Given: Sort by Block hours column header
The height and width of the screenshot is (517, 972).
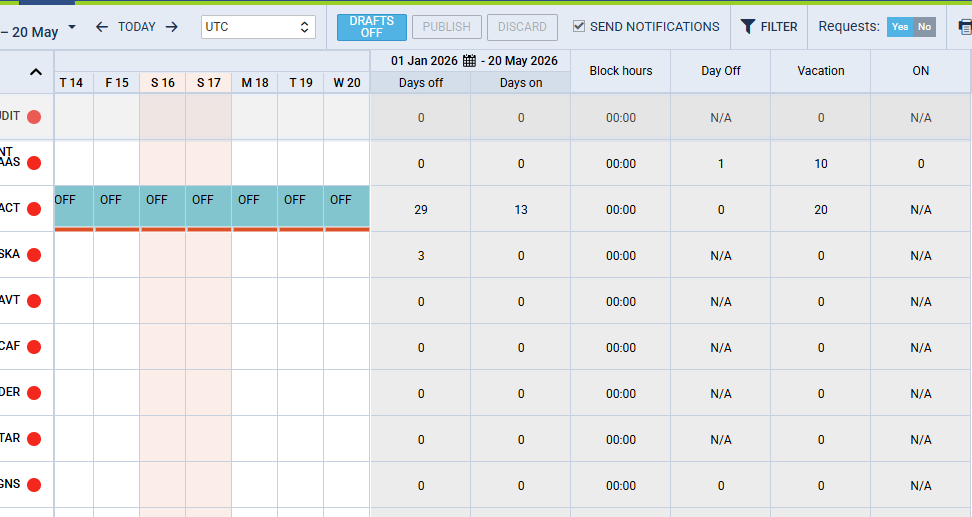Looking at the screenshot, I should 621,71.
